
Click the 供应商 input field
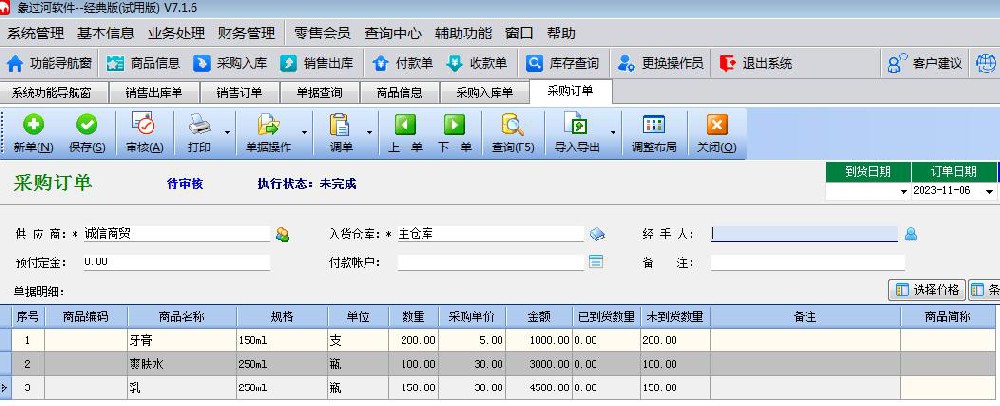[177, 234]
